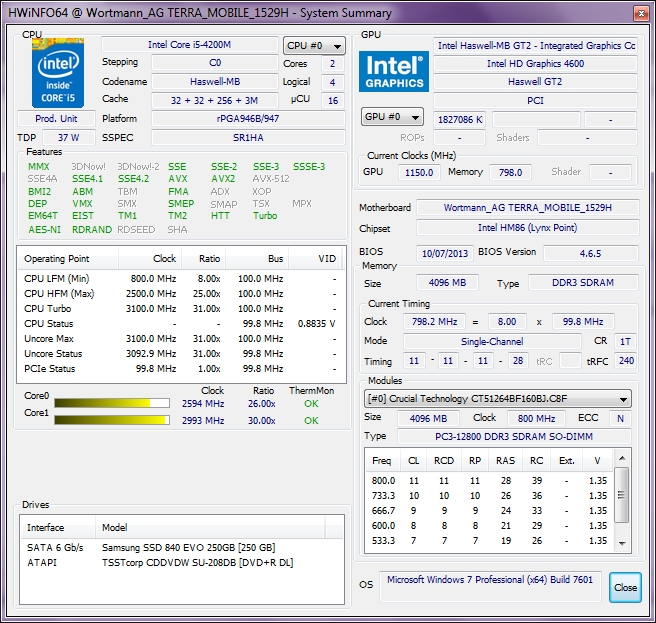Select the CPU LFM (Min) row
Screen dimensions: 656x623
[x=181, y=279]
